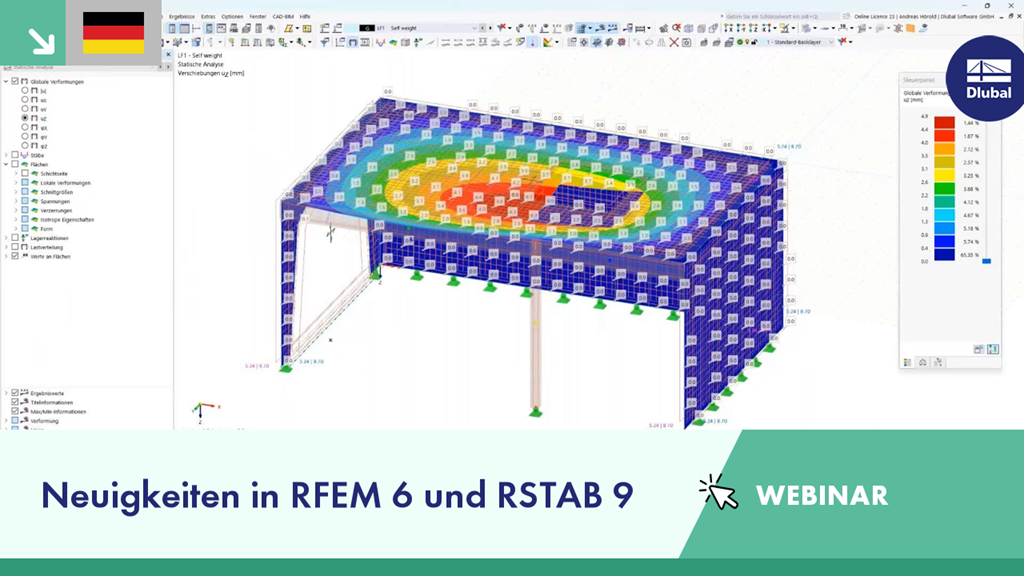Go to the next load case arrow
Image resolution: width=1024 pixels, height=576 pixels.
490,28
